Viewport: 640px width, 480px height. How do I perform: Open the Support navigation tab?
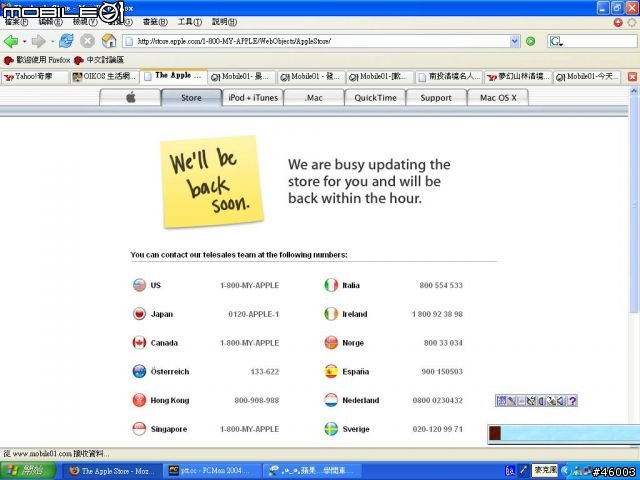pos(436,98)
